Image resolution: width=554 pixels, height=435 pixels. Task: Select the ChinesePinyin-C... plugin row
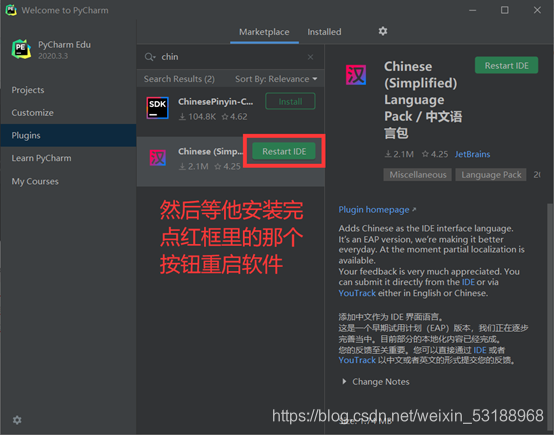(x=230, y=112)
